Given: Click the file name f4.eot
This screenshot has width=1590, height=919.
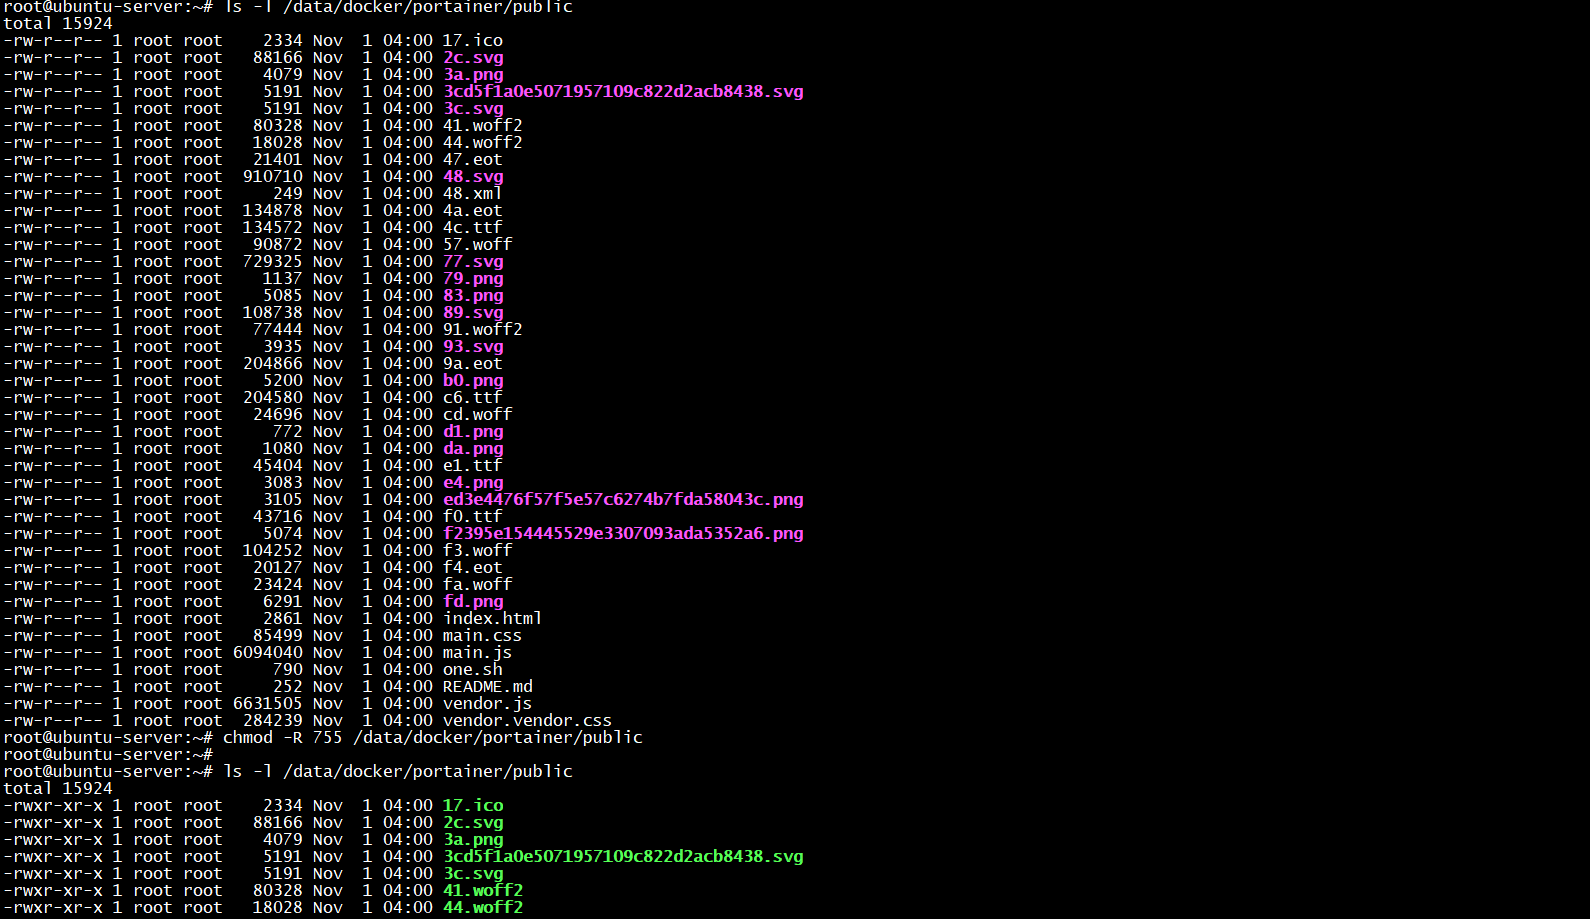Looking at the screenshot, I should [473, 567].
